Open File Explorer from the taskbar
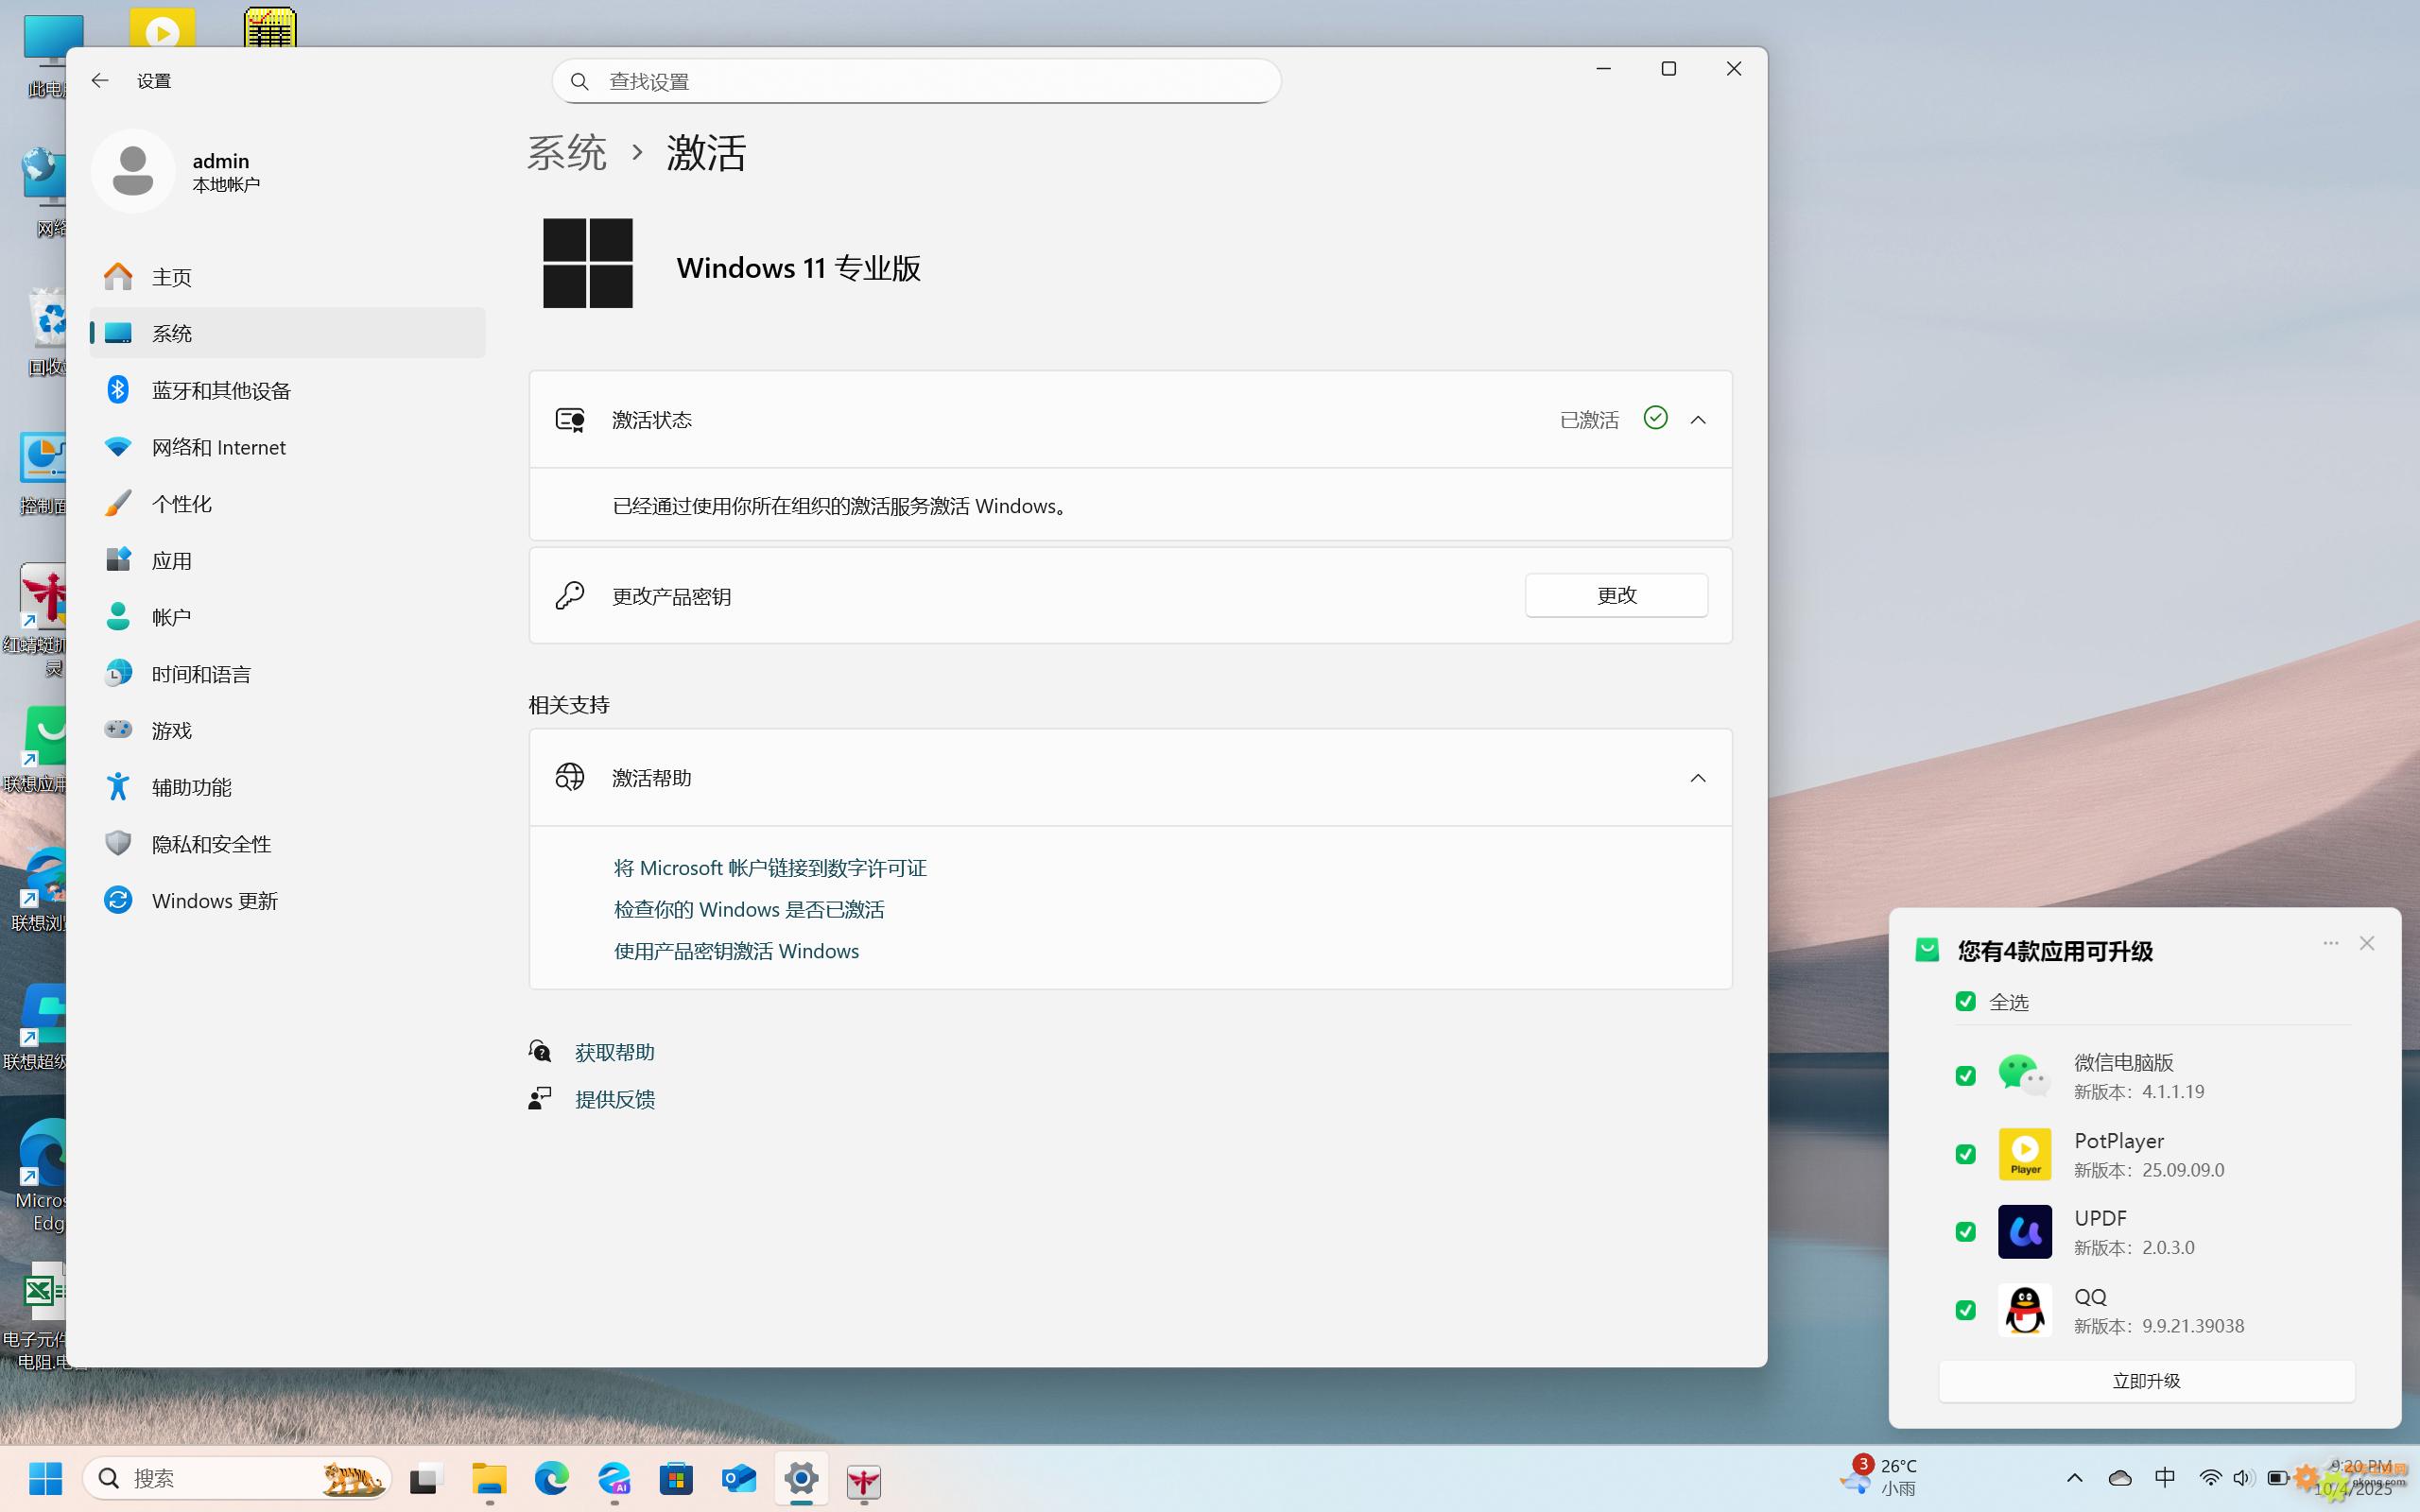 tap(489, 1478)
